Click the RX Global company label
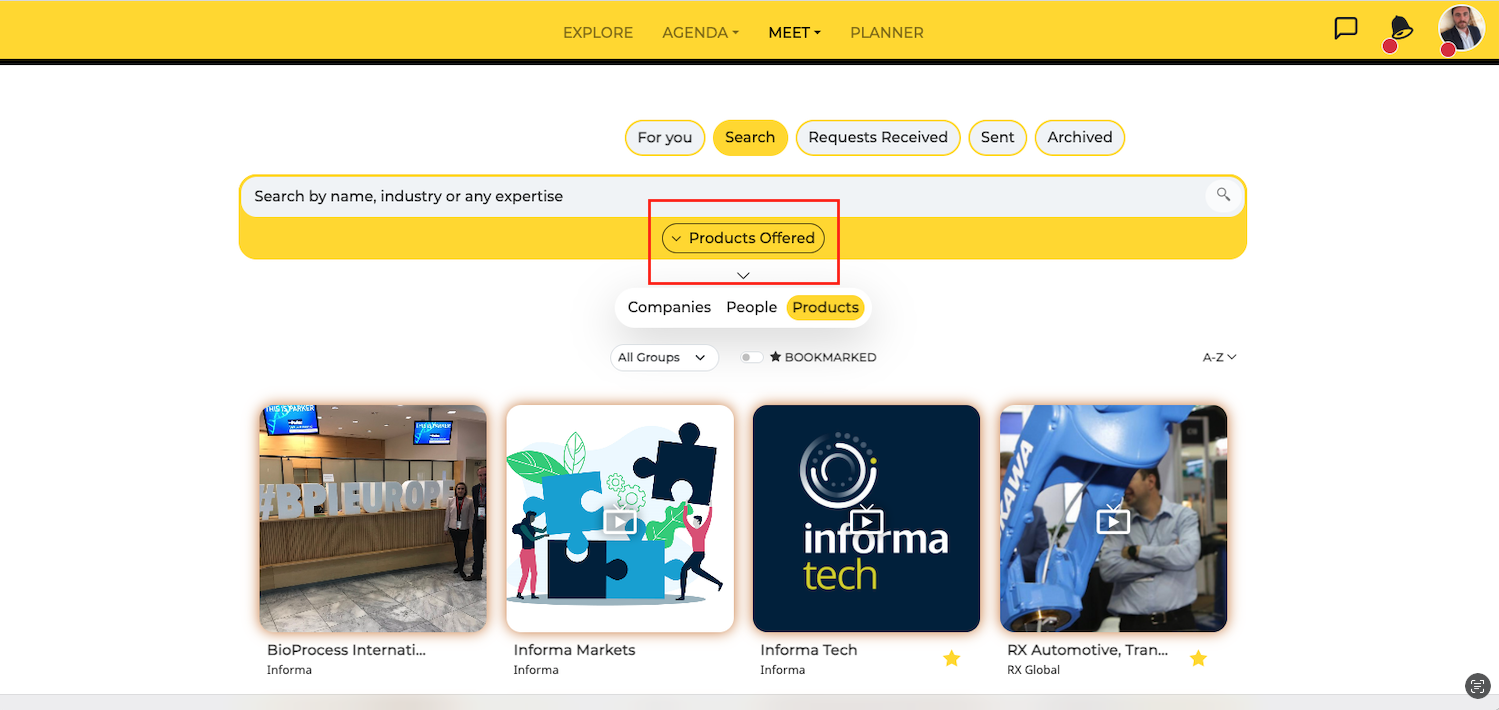1499x710 pixels. point(1033,670)
